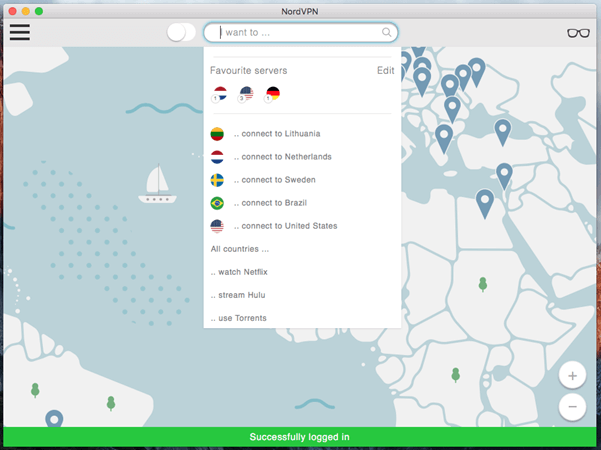Select use Torrents option
The height and width of the screenshot is (450, 601).
coord(238,318)
